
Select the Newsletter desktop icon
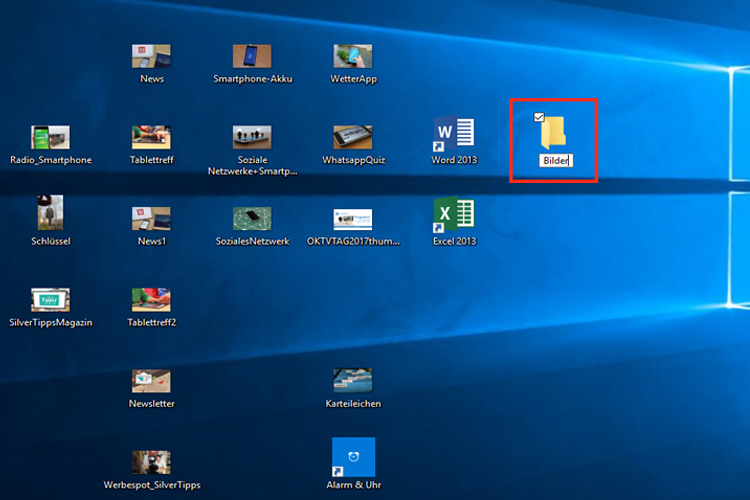click(151, 381)
